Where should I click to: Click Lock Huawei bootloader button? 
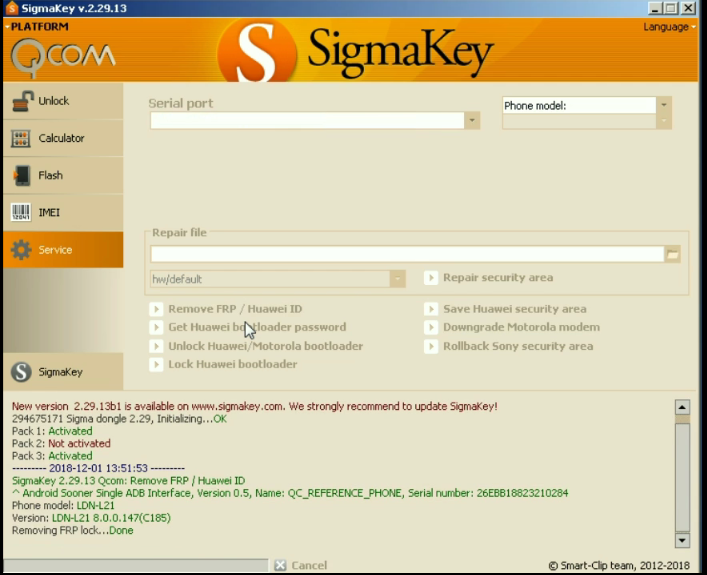(223, 364)
